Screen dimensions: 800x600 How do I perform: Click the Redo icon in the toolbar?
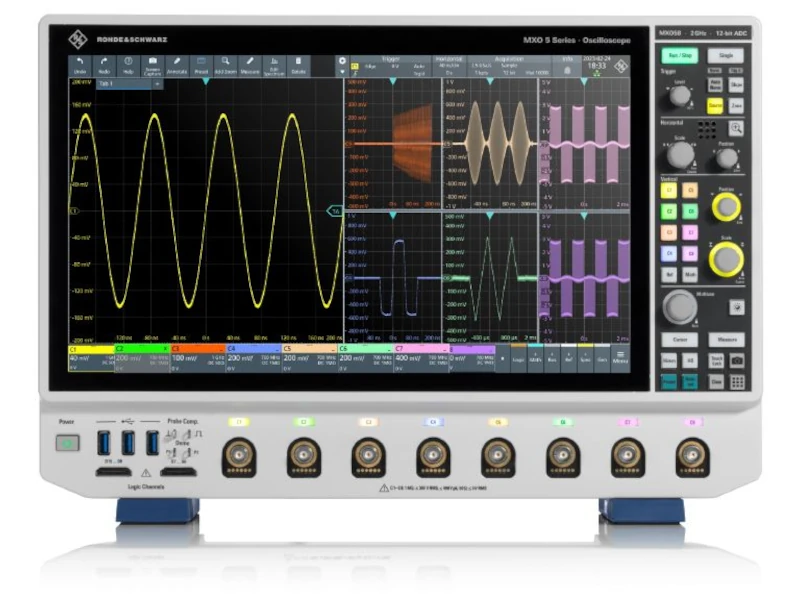tap(105, 65)
